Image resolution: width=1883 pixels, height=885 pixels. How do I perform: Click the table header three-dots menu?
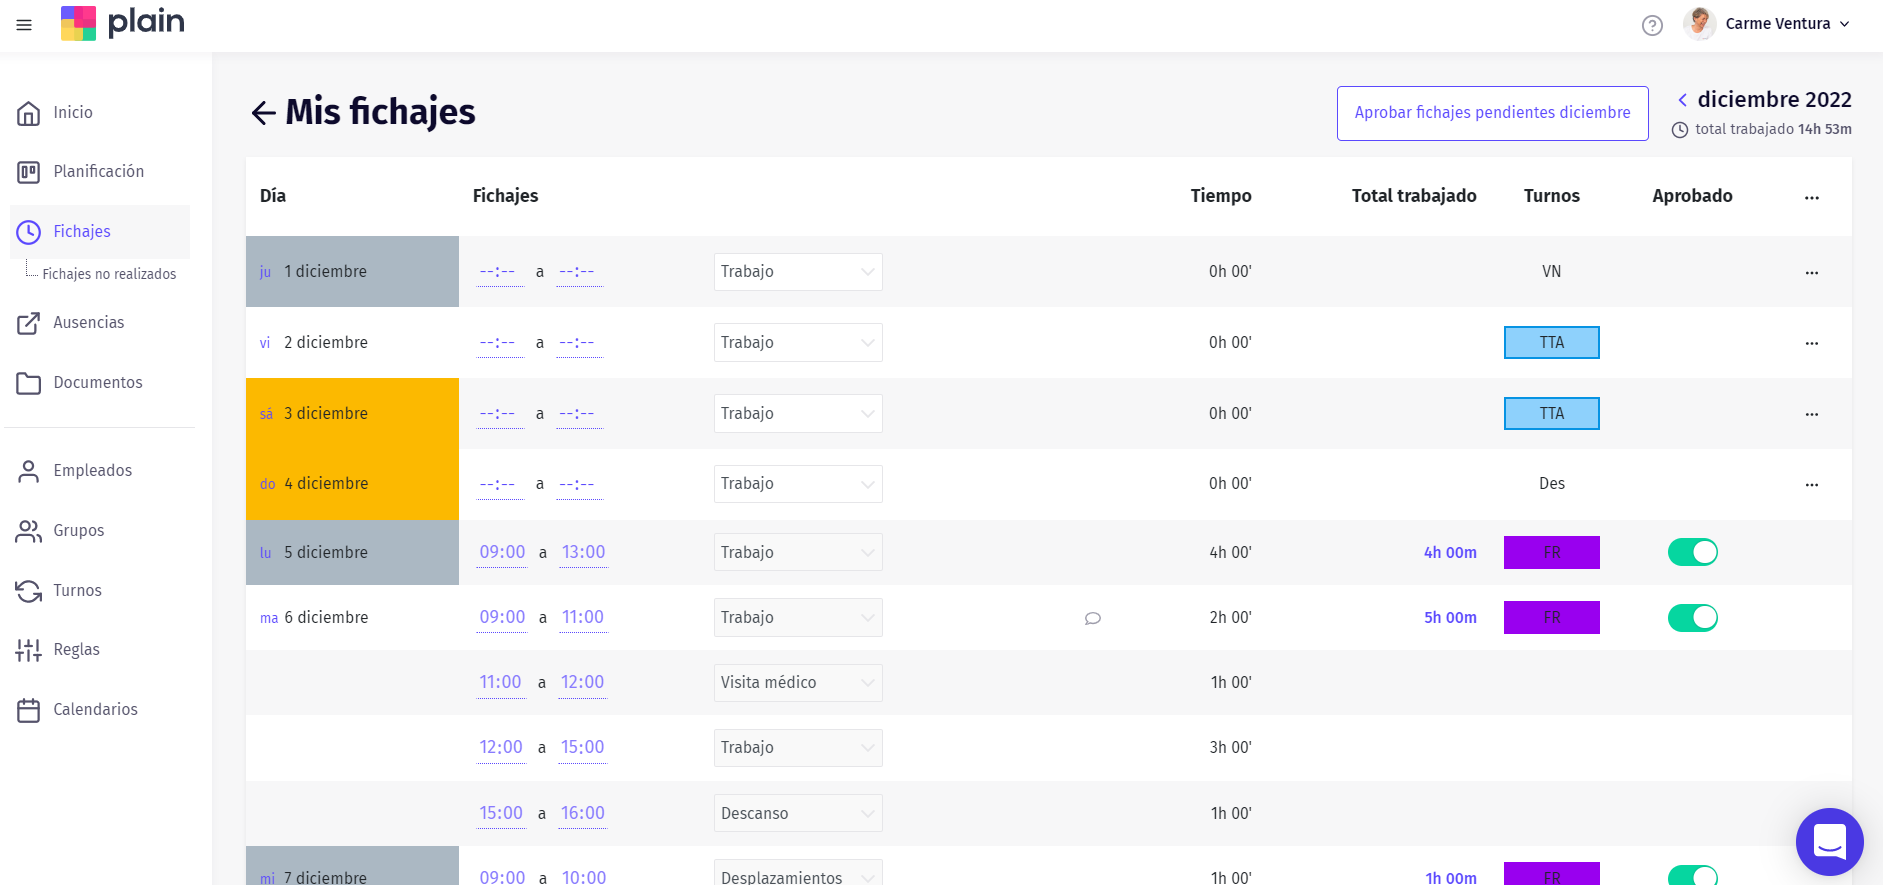[x=1811, y=197]
